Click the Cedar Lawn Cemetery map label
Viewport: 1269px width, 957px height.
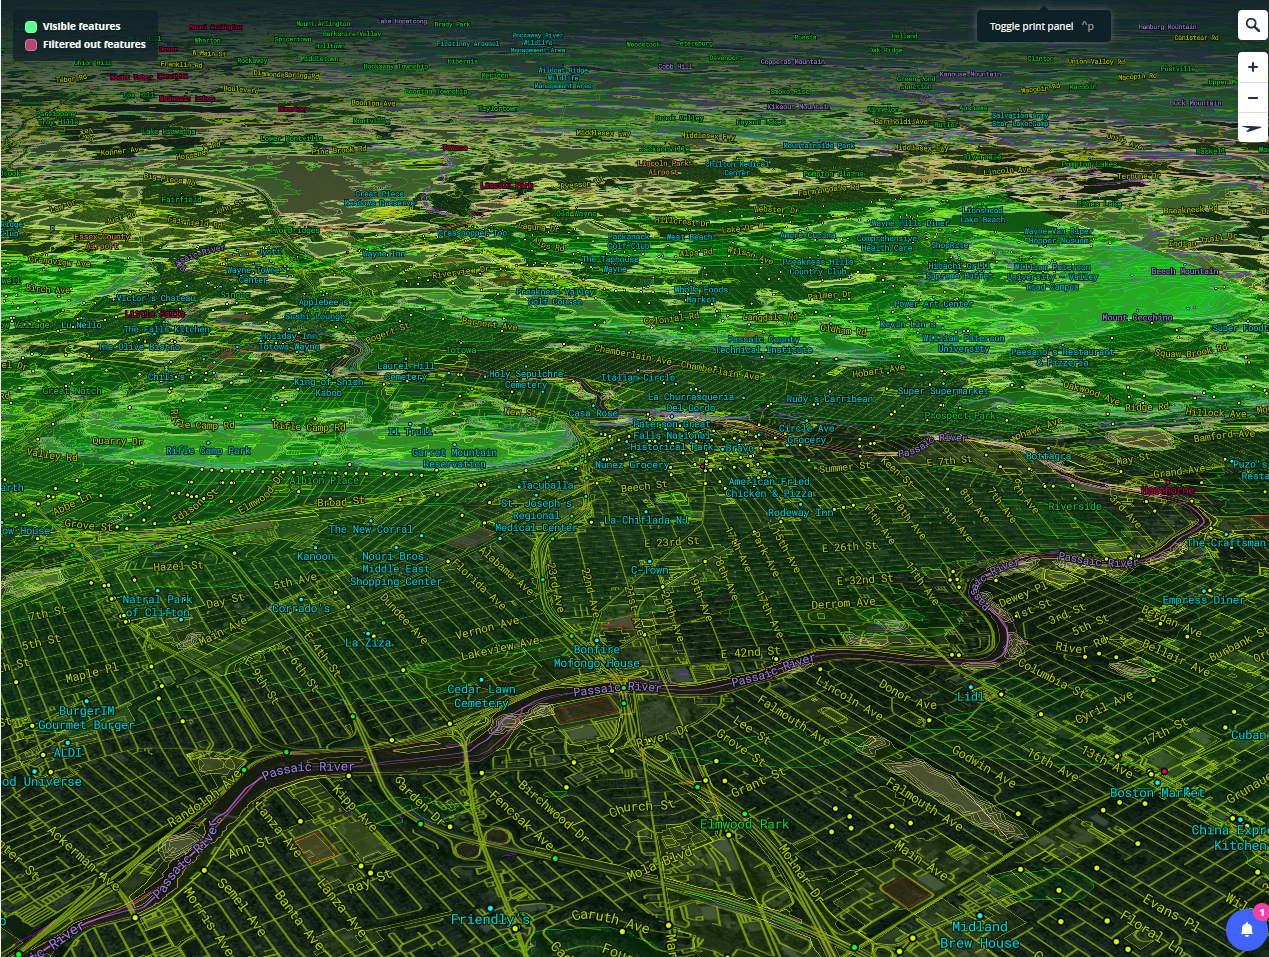point(481,696)
